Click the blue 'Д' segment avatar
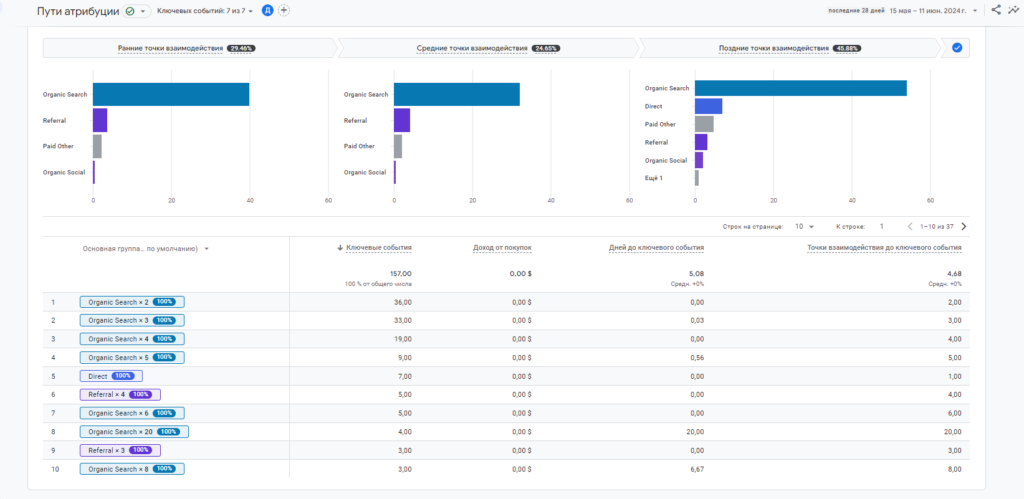This screenshot has height=499, width=1024. pyautogui.click(x=267, y=10)
